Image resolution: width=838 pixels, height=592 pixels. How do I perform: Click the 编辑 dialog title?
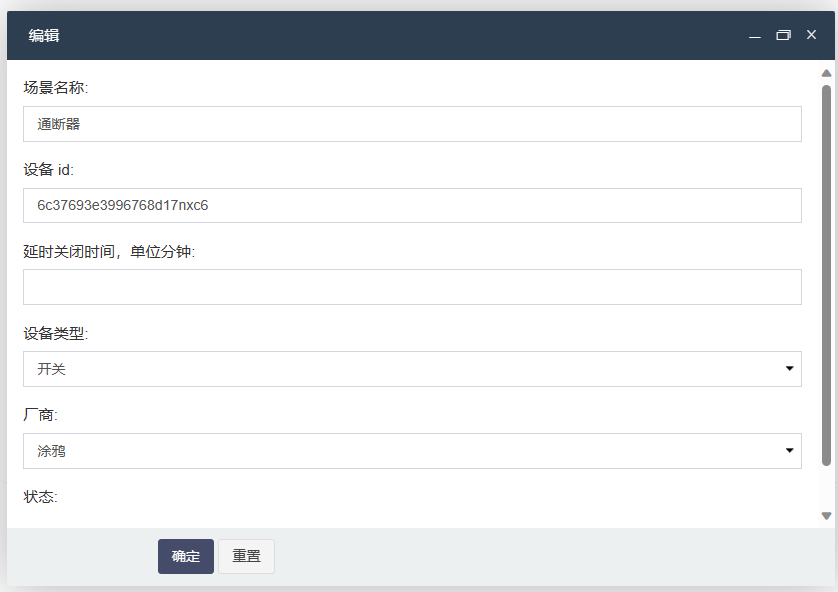pos(44,35)
